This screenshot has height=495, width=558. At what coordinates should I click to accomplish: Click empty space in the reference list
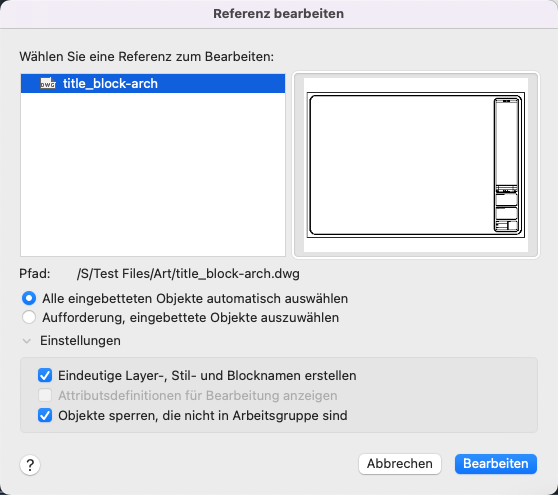pos(153,174)
